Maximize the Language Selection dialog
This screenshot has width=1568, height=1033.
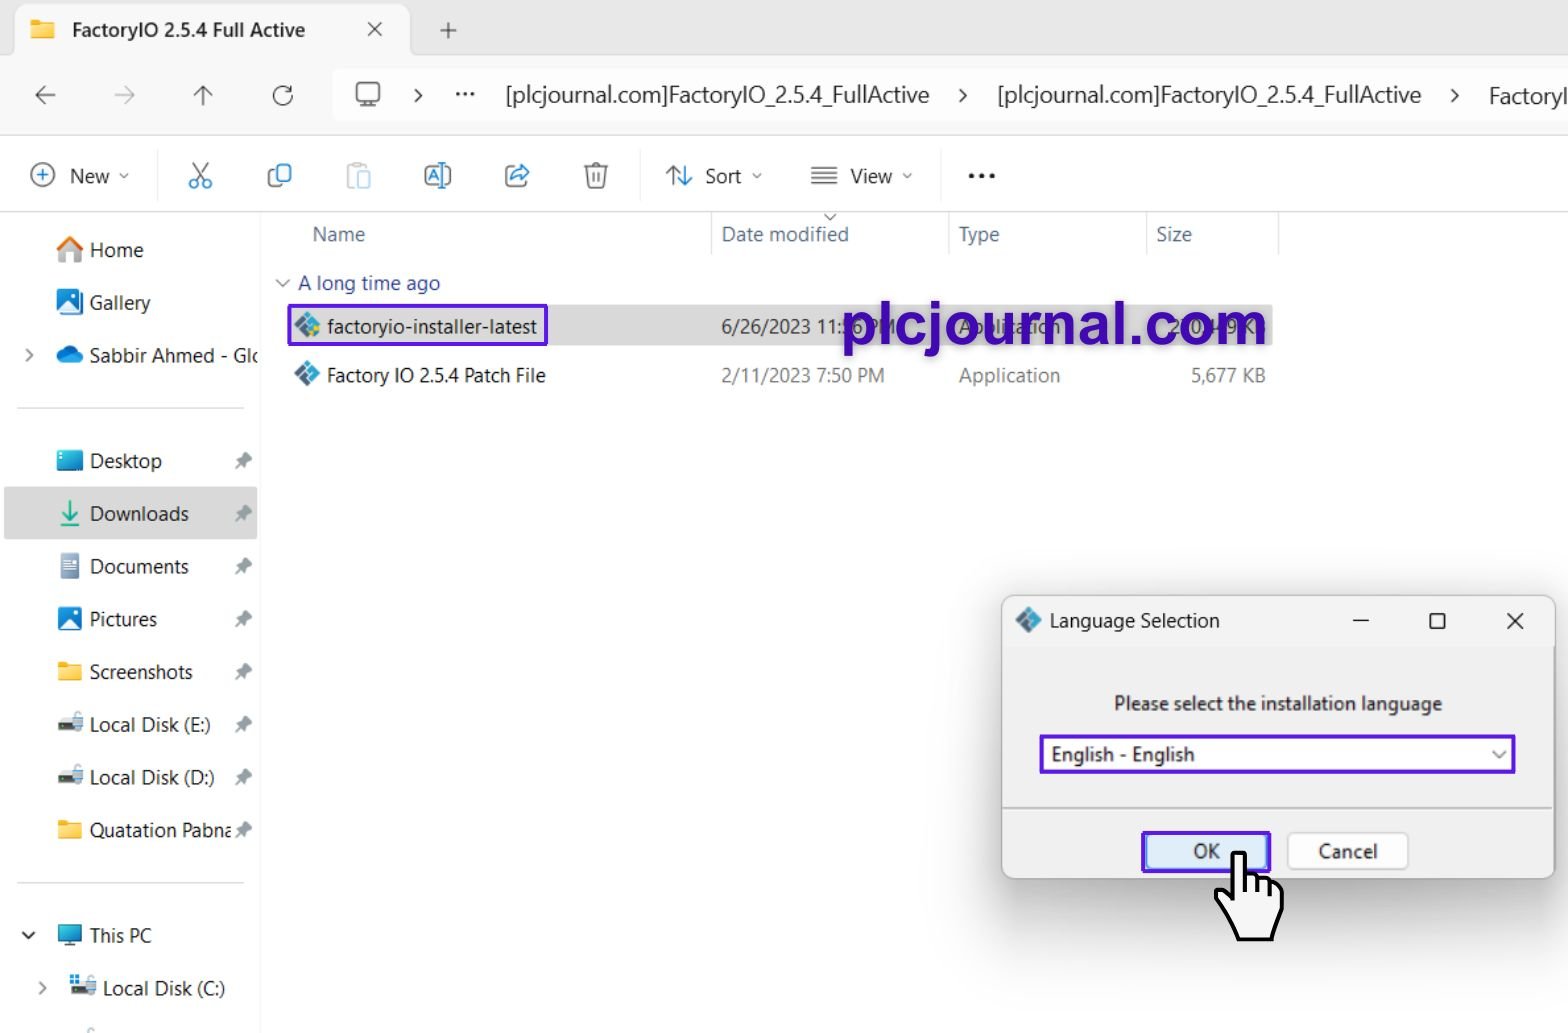pyautogui.click(x=1437, y=621)
